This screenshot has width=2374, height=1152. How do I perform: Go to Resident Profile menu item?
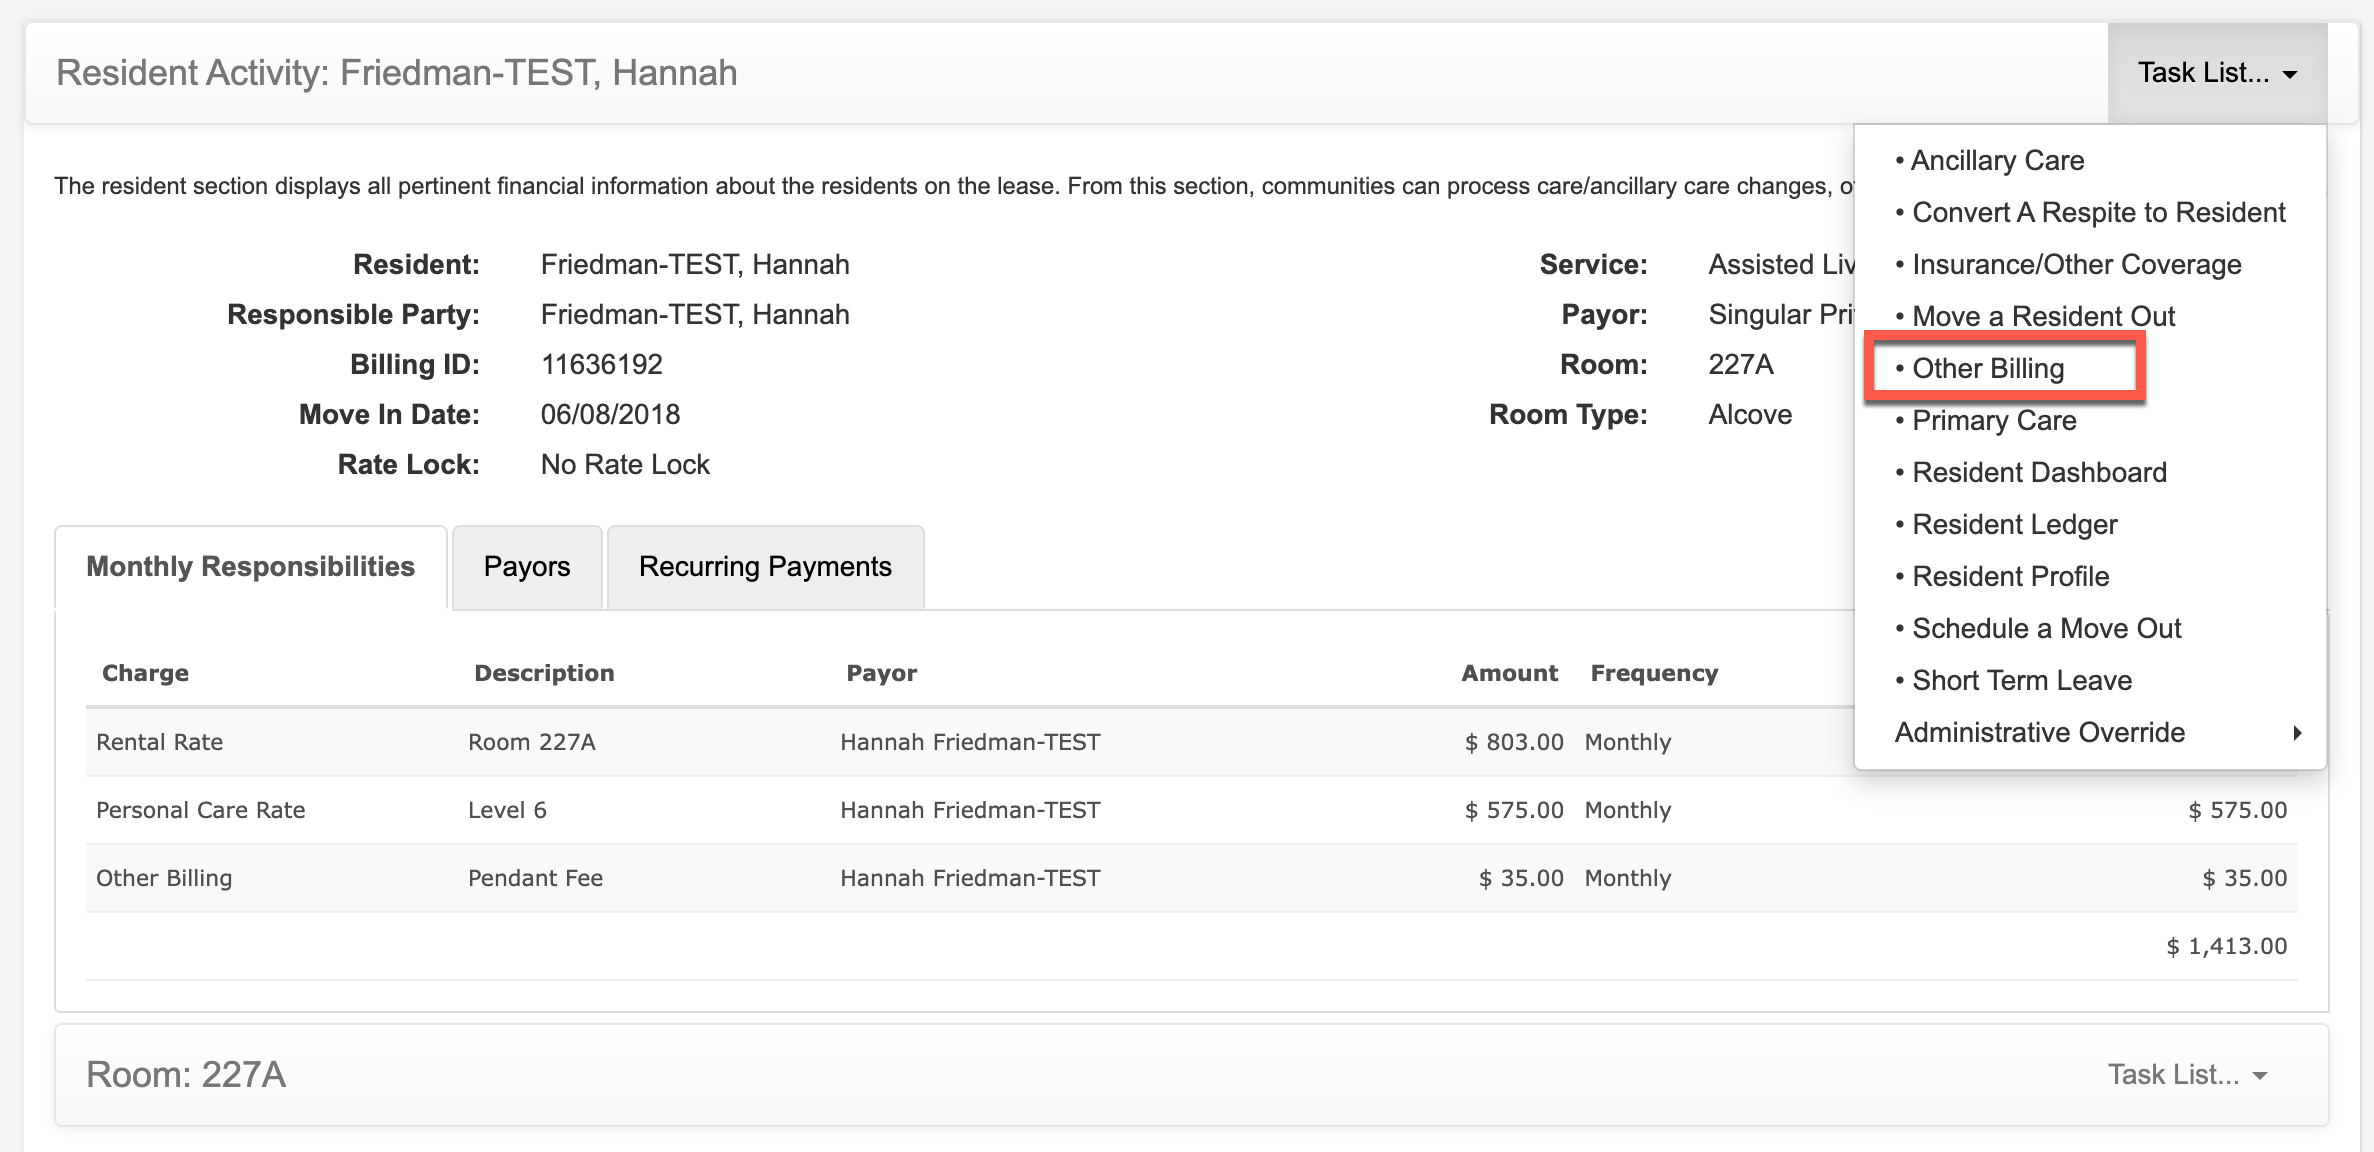(x=2010, y=577)
